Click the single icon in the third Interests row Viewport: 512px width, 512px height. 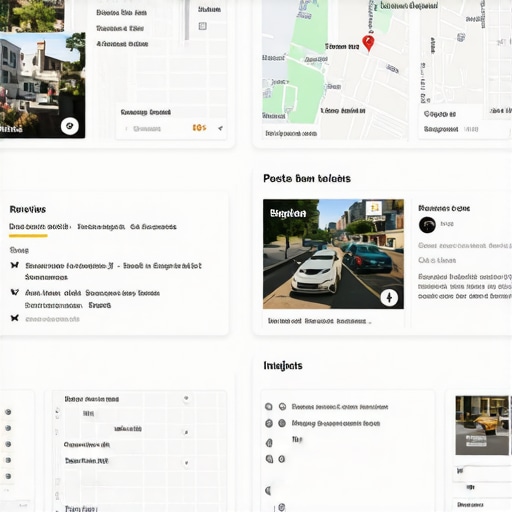coord(269,443)
